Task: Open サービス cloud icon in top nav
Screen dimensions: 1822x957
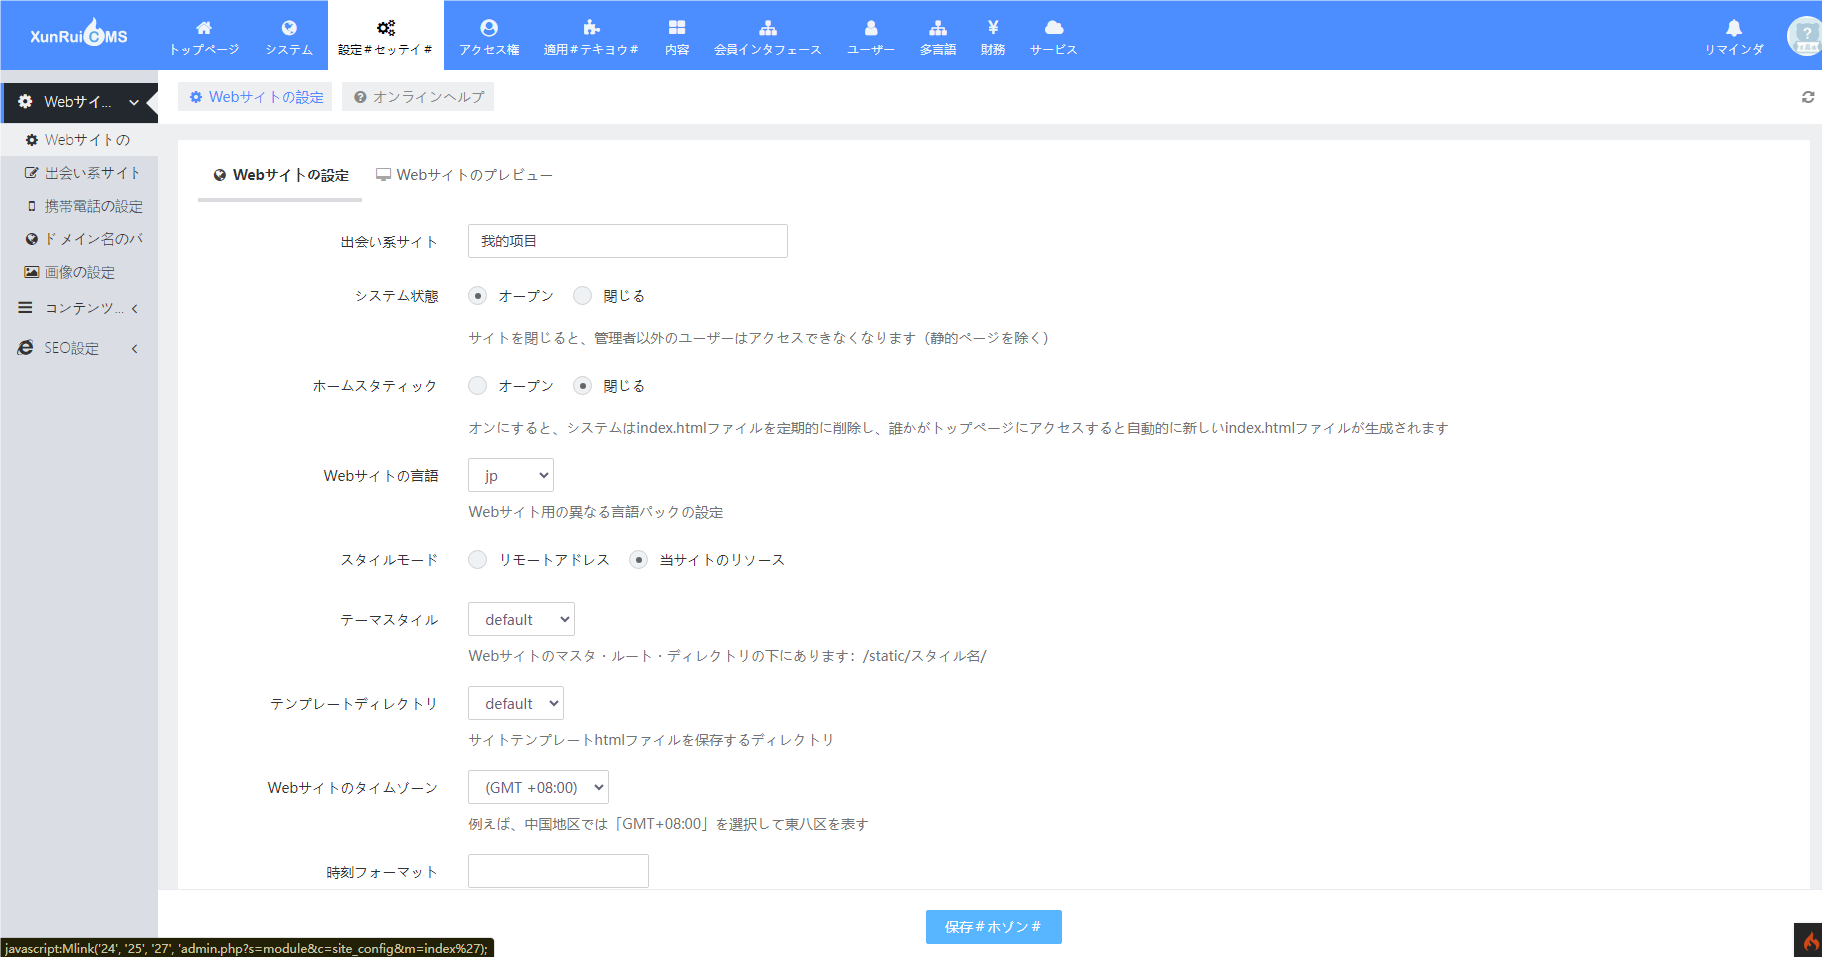Action: point(1054,28)
